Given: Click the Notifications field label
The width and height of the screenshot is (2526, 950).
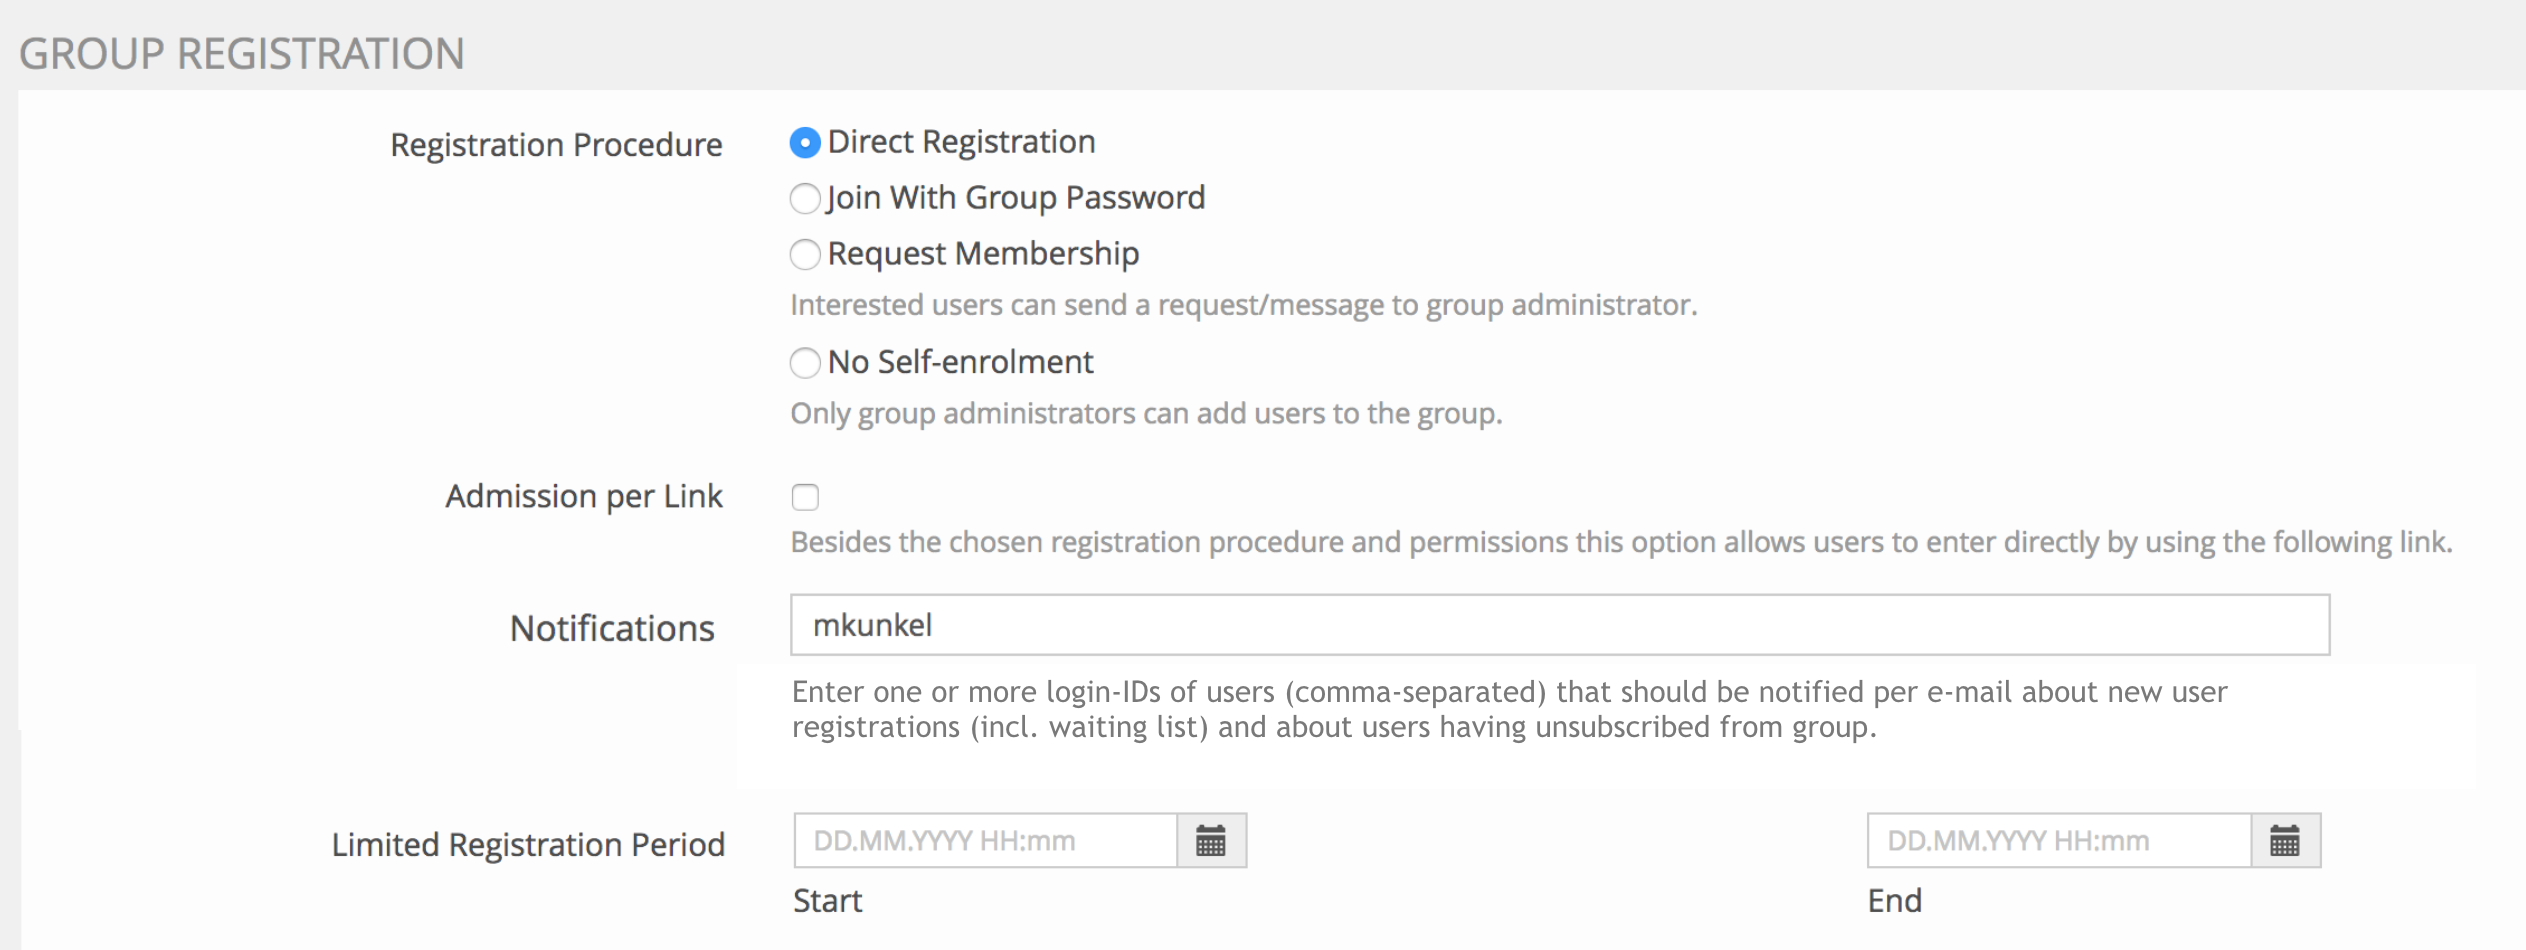Looking at the screenshot, I should coord(612,628).
